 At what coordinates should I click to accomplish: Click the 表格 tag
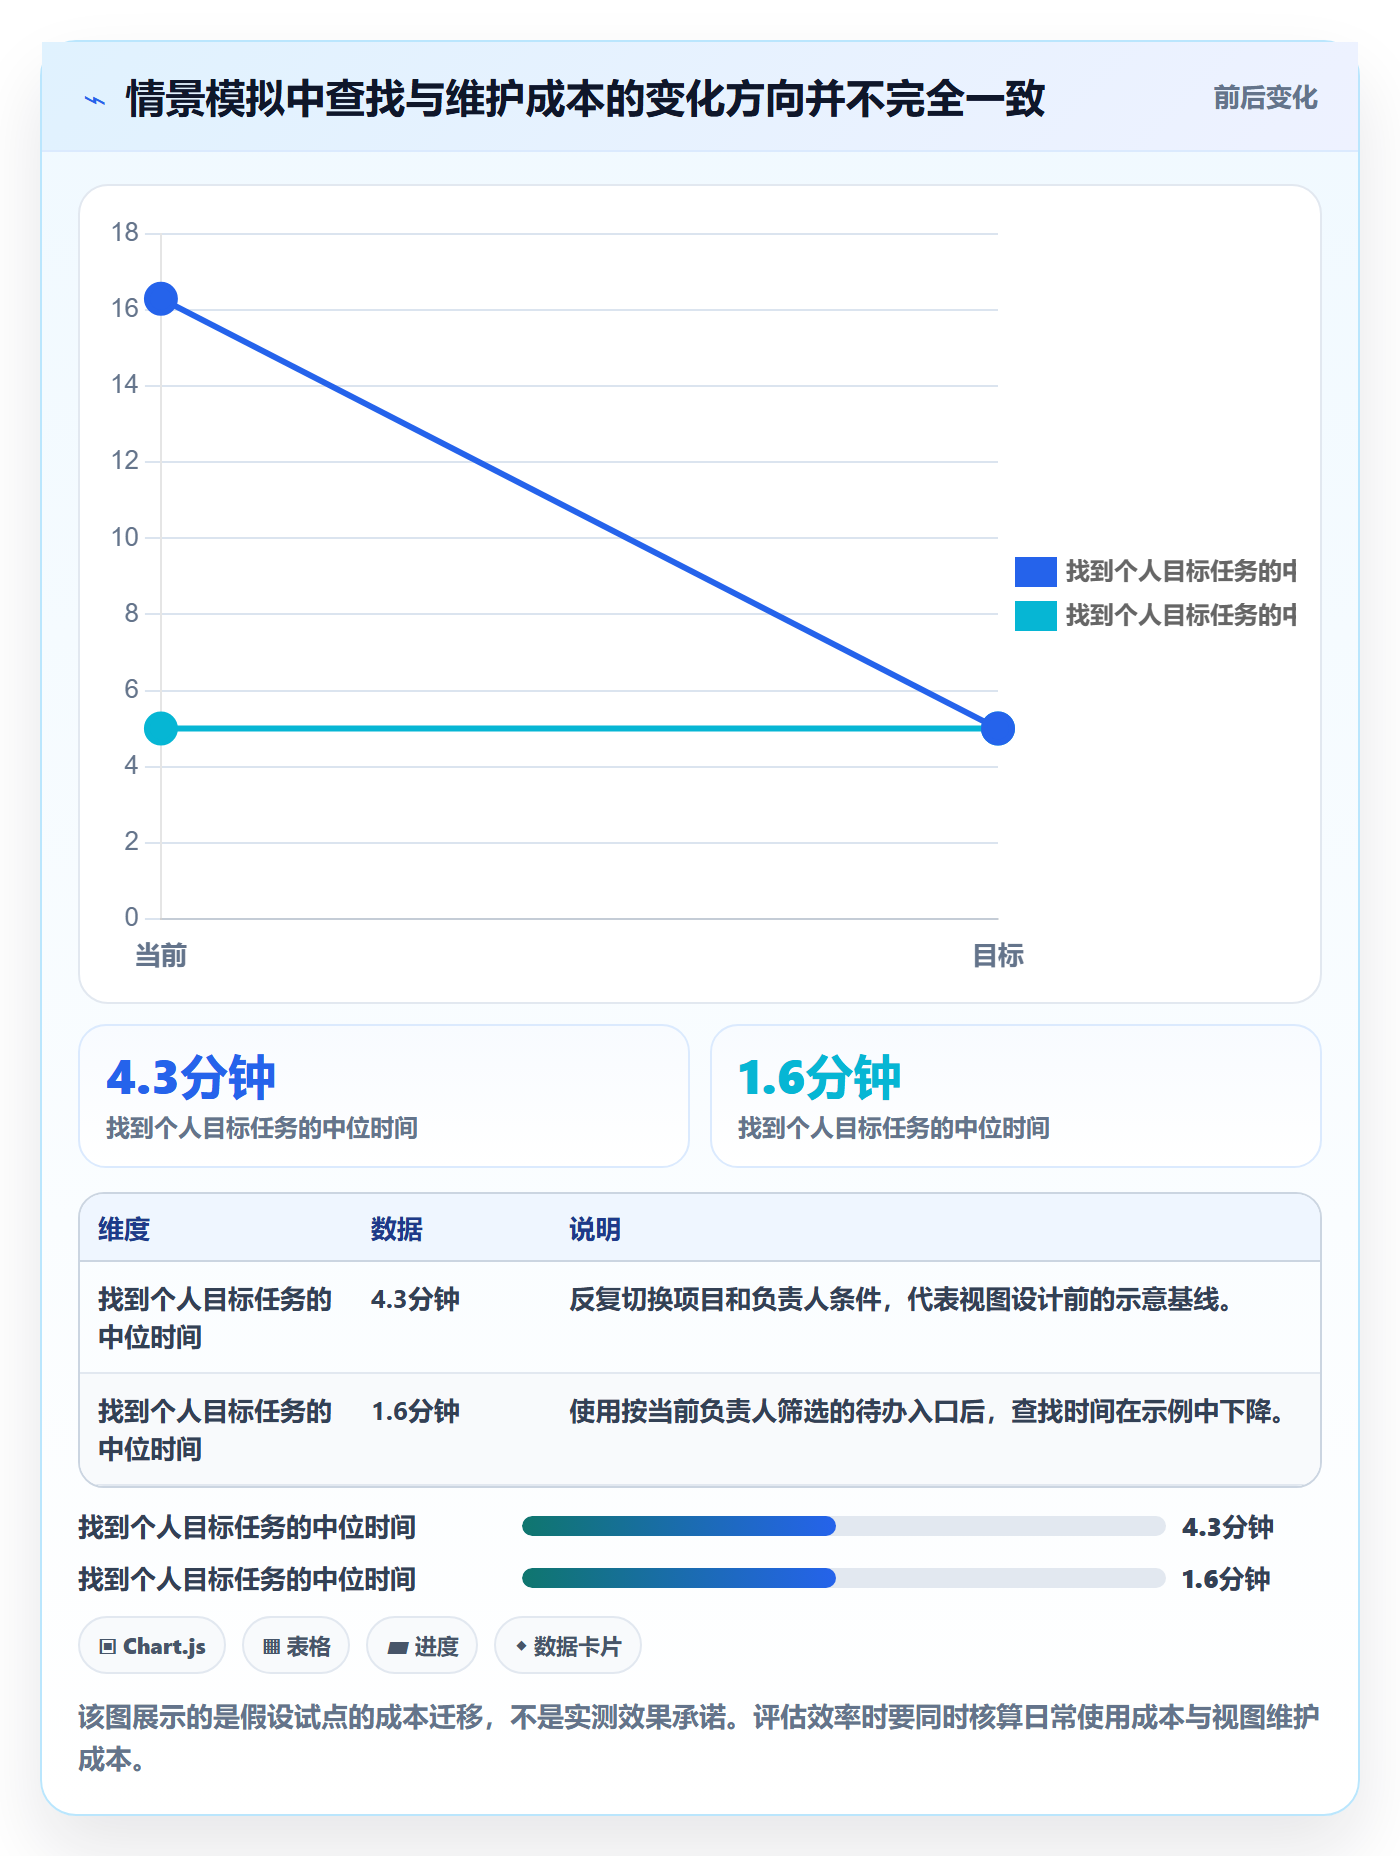tap(296, 1645)
